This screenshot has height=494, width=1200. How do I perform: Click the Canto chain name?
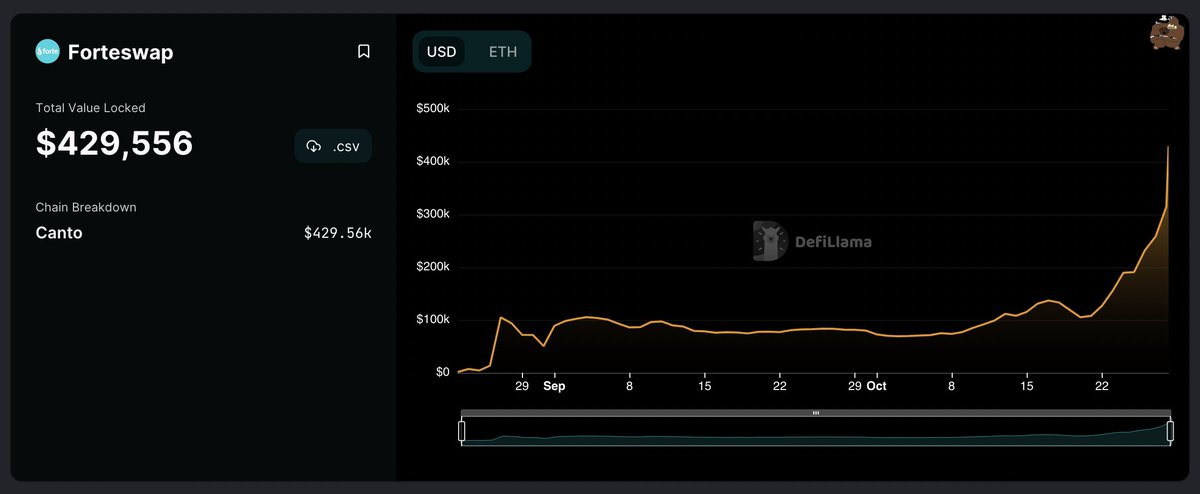coord(59,233)
